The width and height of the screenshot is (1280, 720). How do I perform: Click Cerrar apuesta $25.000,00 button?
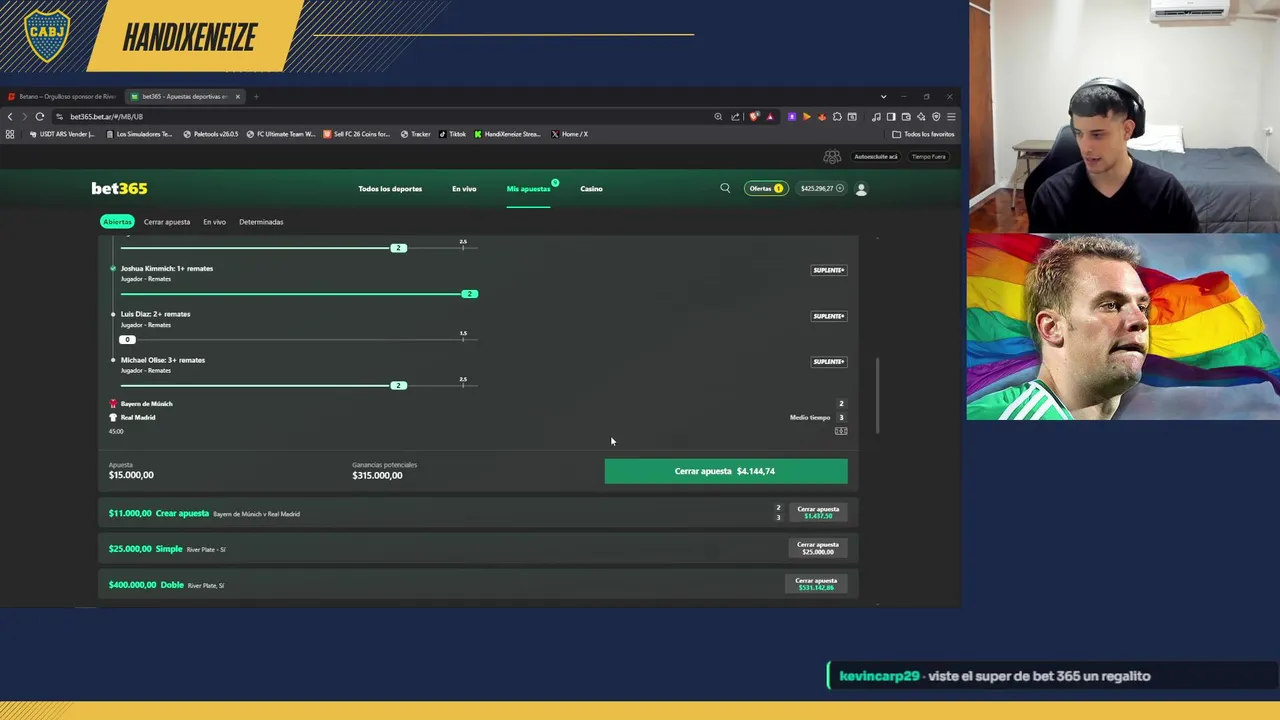pyautogui.click(x=818, y=548)
